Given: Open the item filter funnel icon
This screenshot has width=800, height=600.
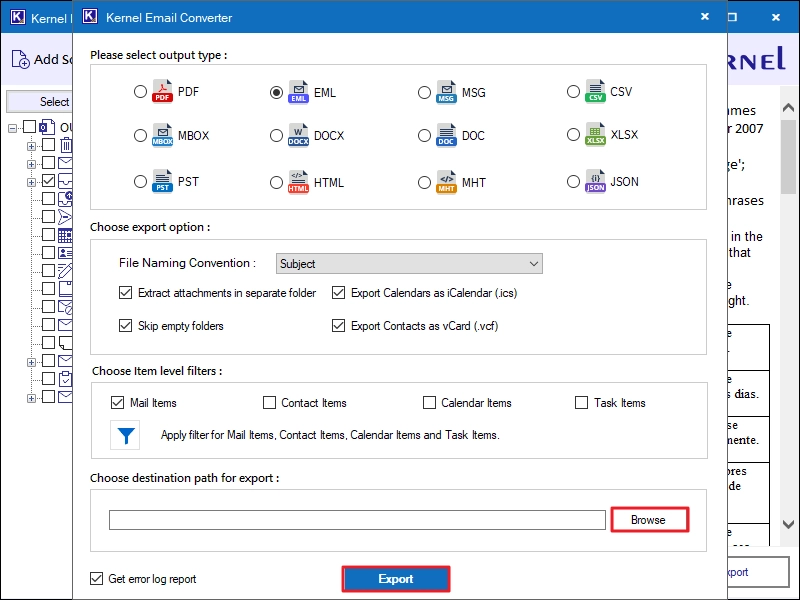Looking at the screenshot, I should (x=126, y=435).
